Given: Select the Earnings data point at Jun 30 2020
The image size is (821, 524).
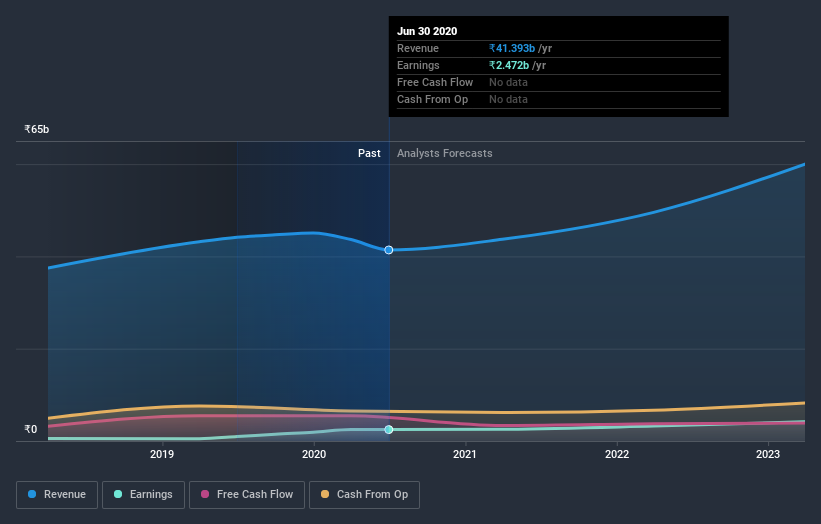Looking at the screenshot, I should [x=389, y=429].
